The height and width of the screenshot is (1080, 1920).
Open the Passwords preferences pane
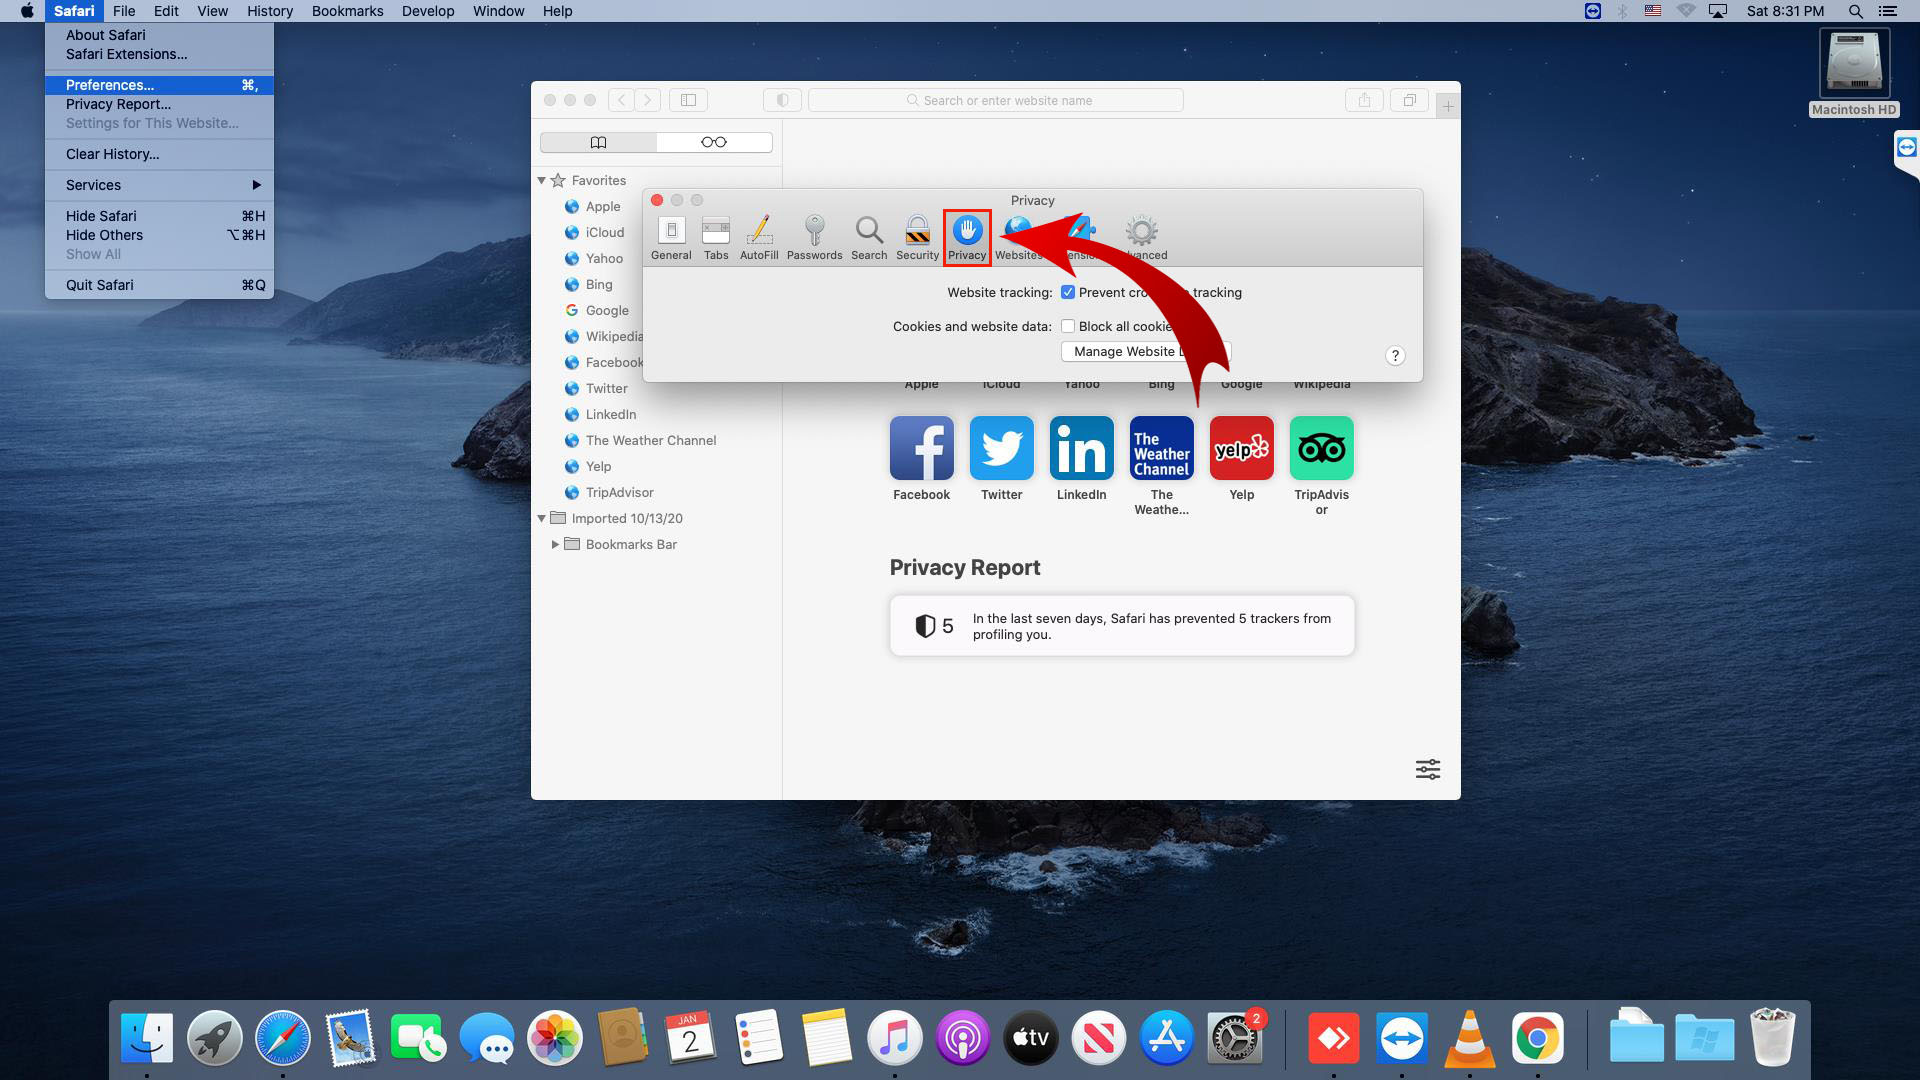814,237
